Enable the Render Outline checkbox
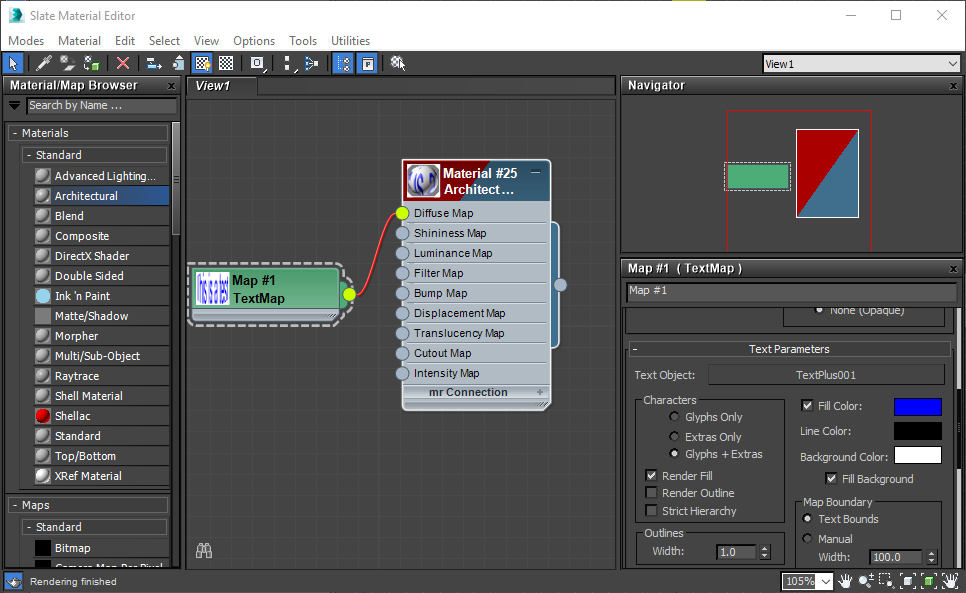Image resolution: width=966 pixels, height=593 pixels. click(x=653, y=493)
